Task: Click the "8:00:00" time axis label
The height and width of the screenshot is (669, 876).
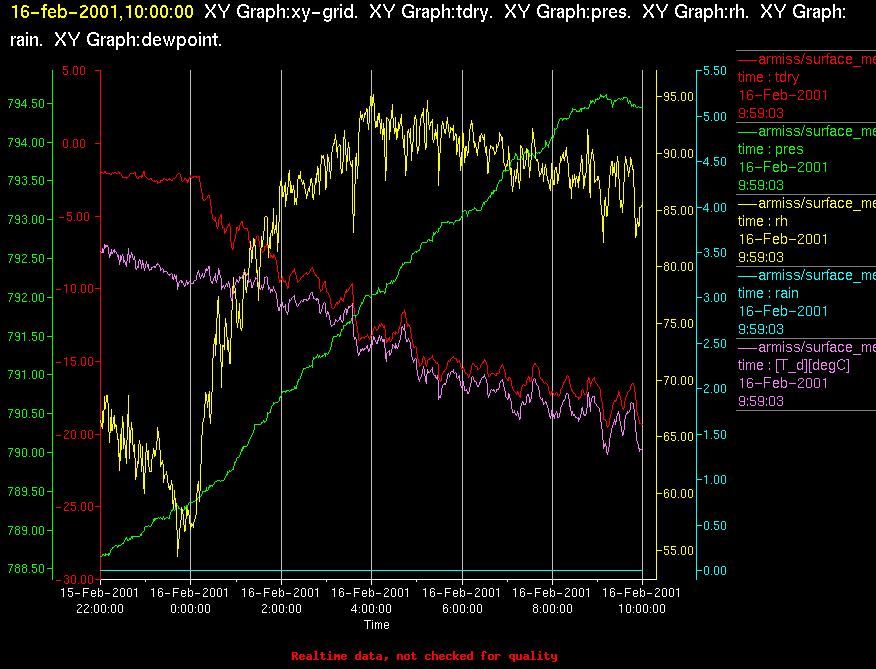Action: [x=553, y=609]
